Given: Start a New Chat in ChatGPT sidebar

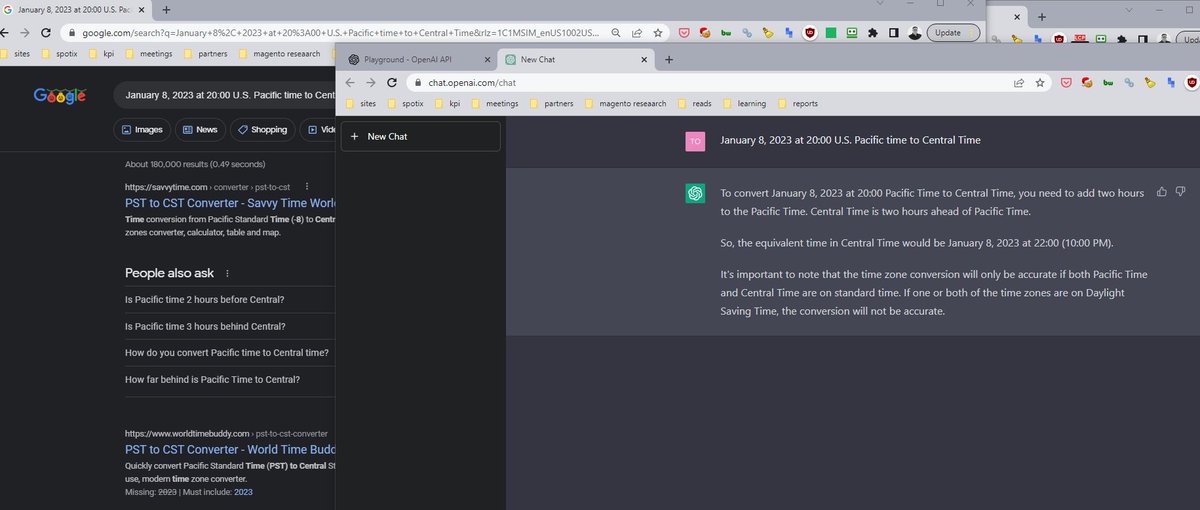Looking at the screenshot, I should pos(420,136).
